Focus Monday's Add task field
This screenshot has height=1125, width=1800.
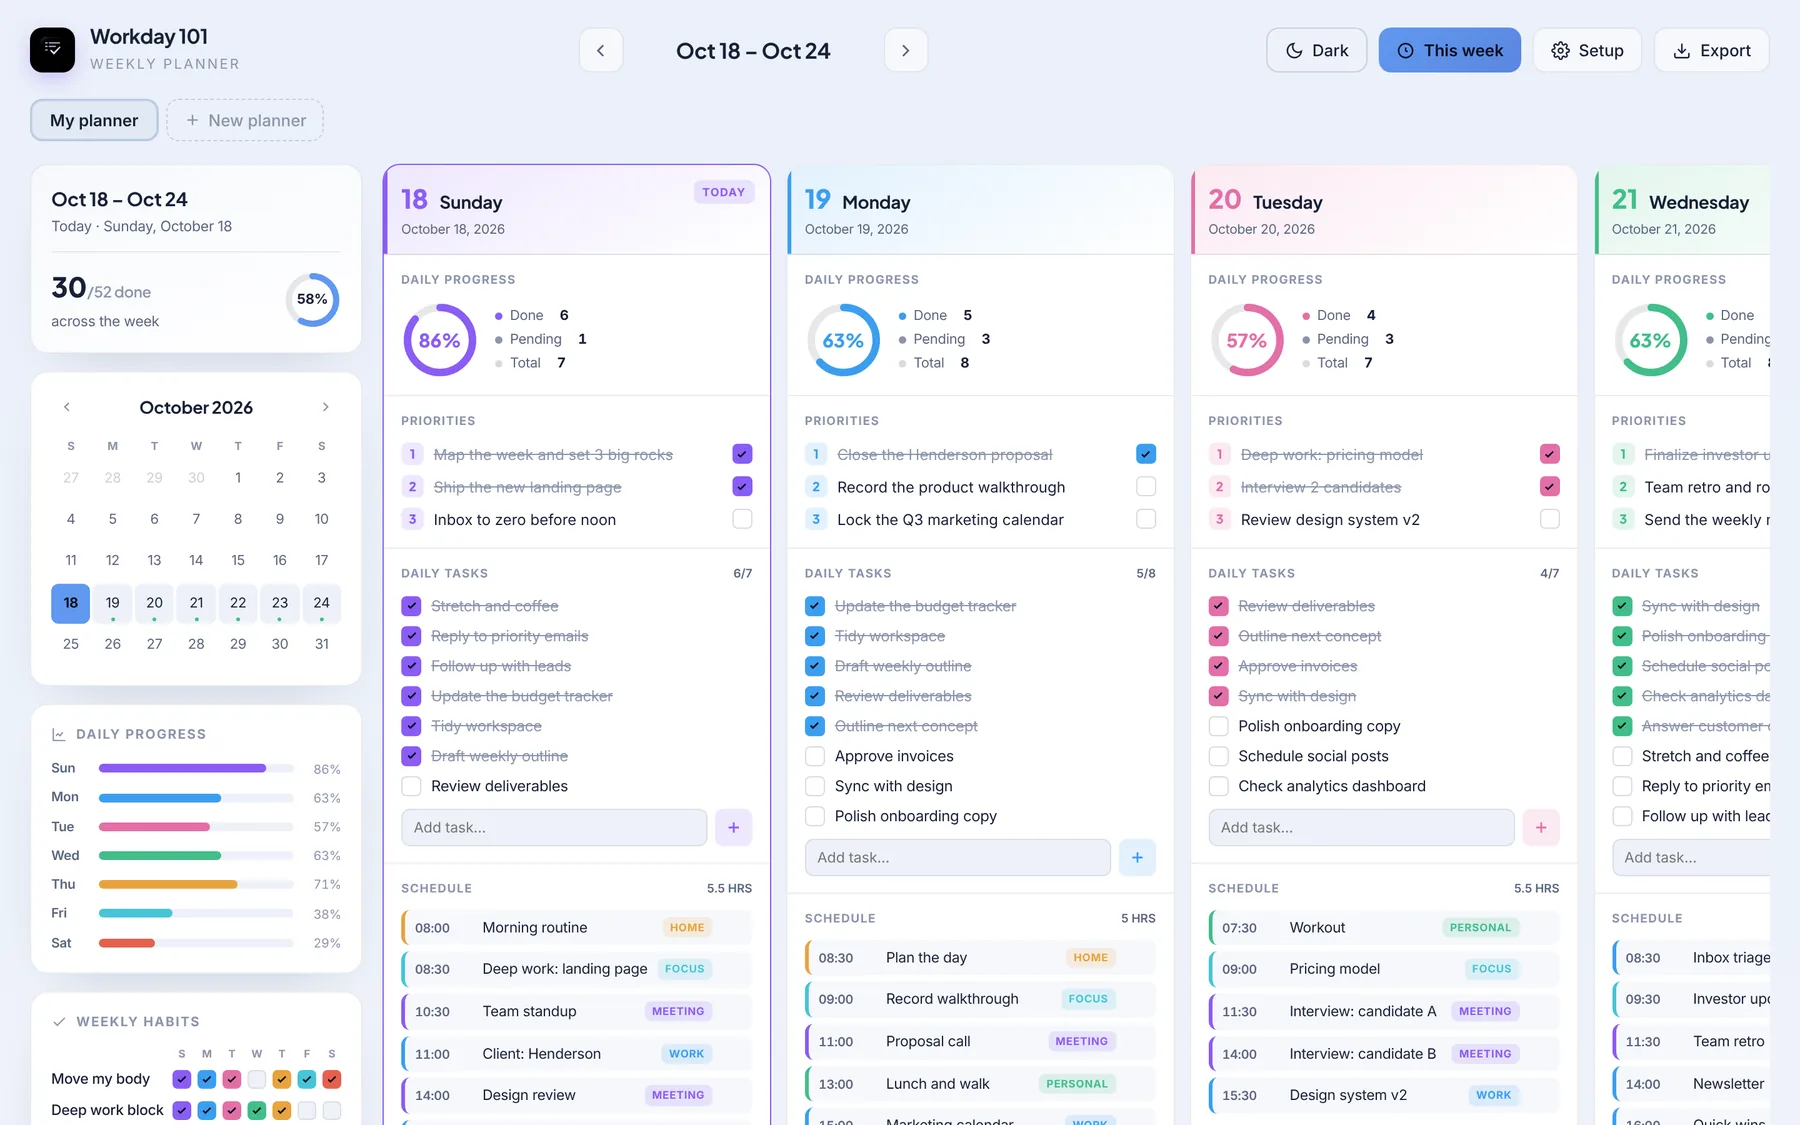(x=958, y=857)
